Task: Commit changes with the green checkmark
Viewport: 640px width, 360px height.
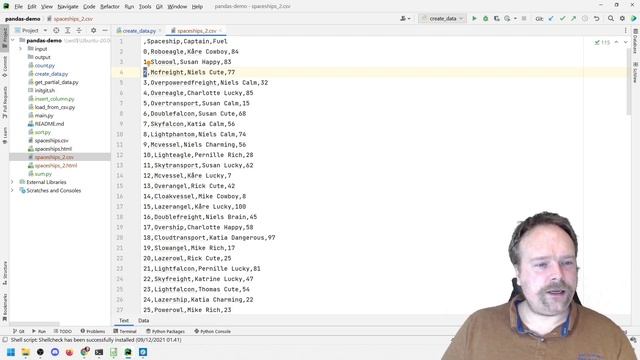Action: click(x=562, y=18)
